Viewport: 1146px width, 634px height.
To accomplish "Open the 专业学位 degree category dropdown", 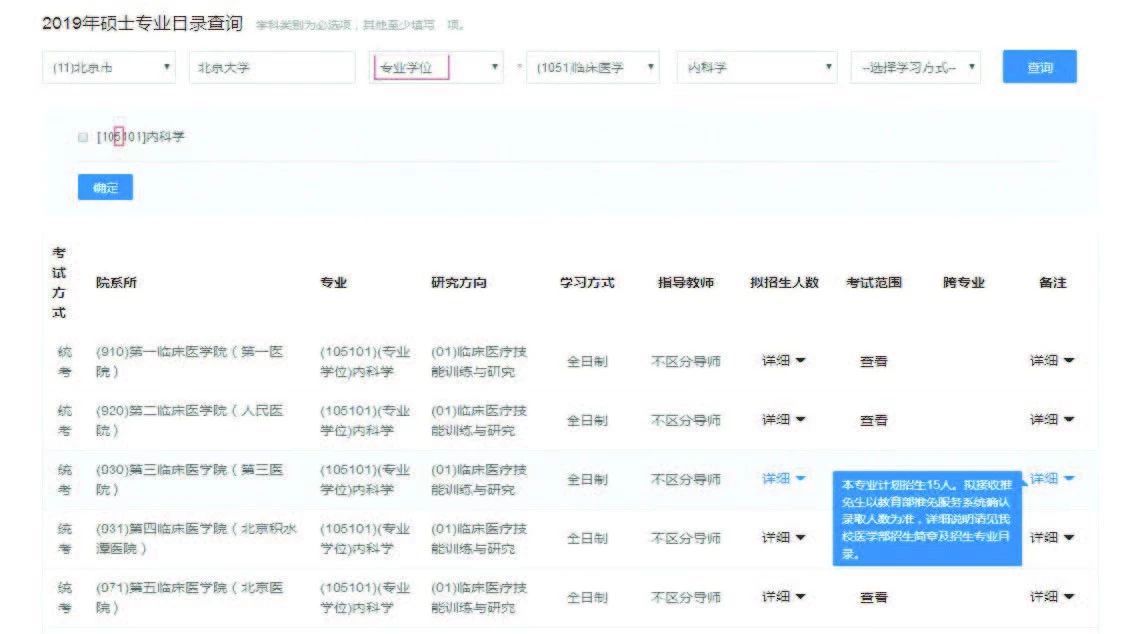I will click(437, 66).
